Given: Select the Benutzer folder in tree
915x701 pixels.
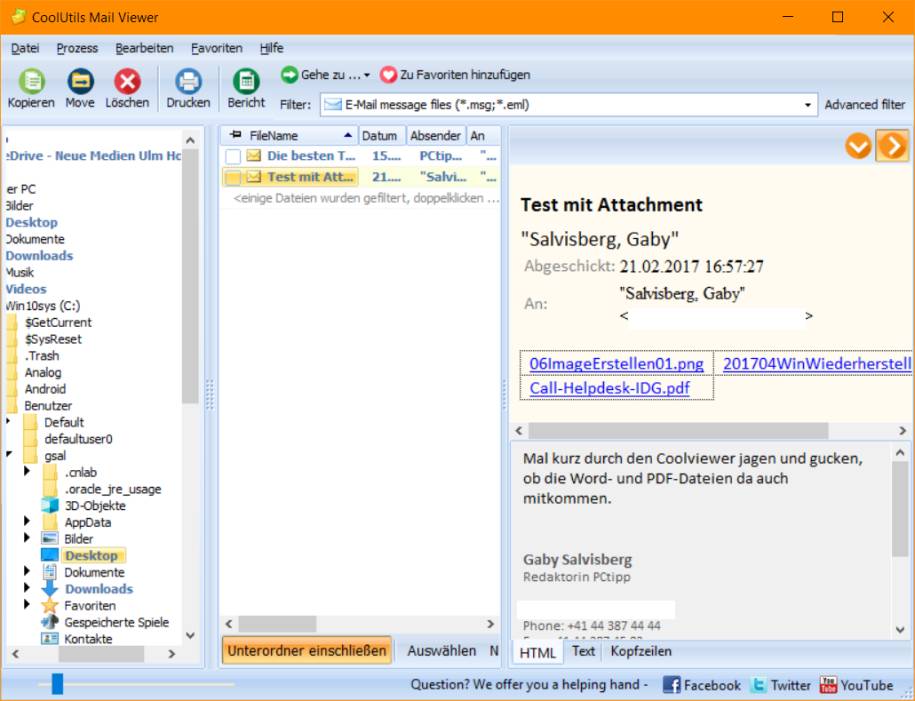Looking at the screenshot, I should coord(48,405).
